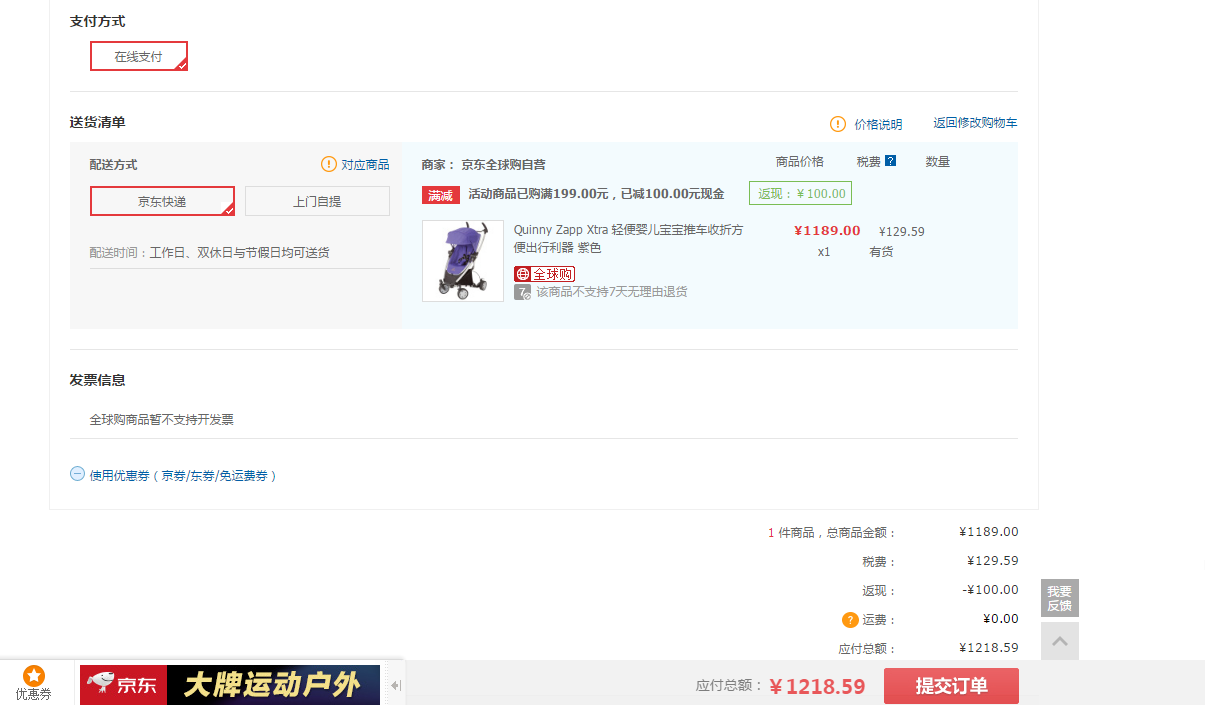This screenshot has width=1205, height=705.
Task: Click the ￥129.59 tax value in product row
Action: pyautogui.click(x=902, y=231)
